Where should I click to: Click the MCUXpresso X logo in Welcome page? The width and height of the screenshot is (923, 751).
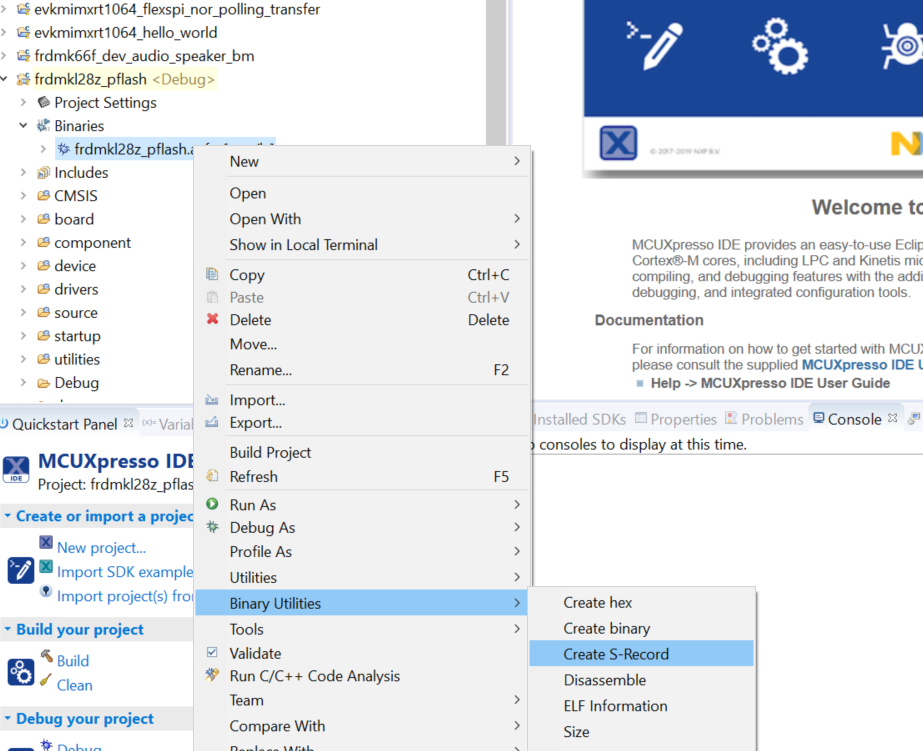point(618,143)
